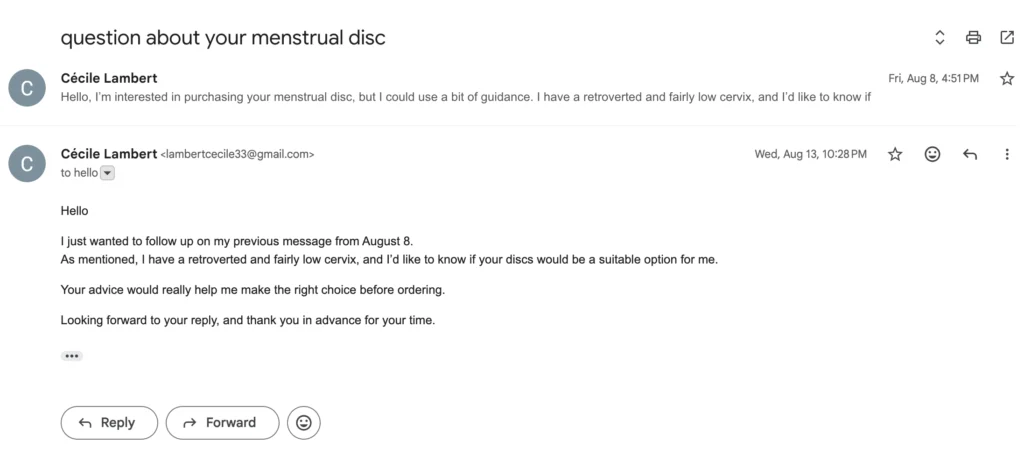Click sender name Cécile Lambert in expanded message
Image resolution: width=1024 pixels, height=456 pixels.
pos(109,154)
